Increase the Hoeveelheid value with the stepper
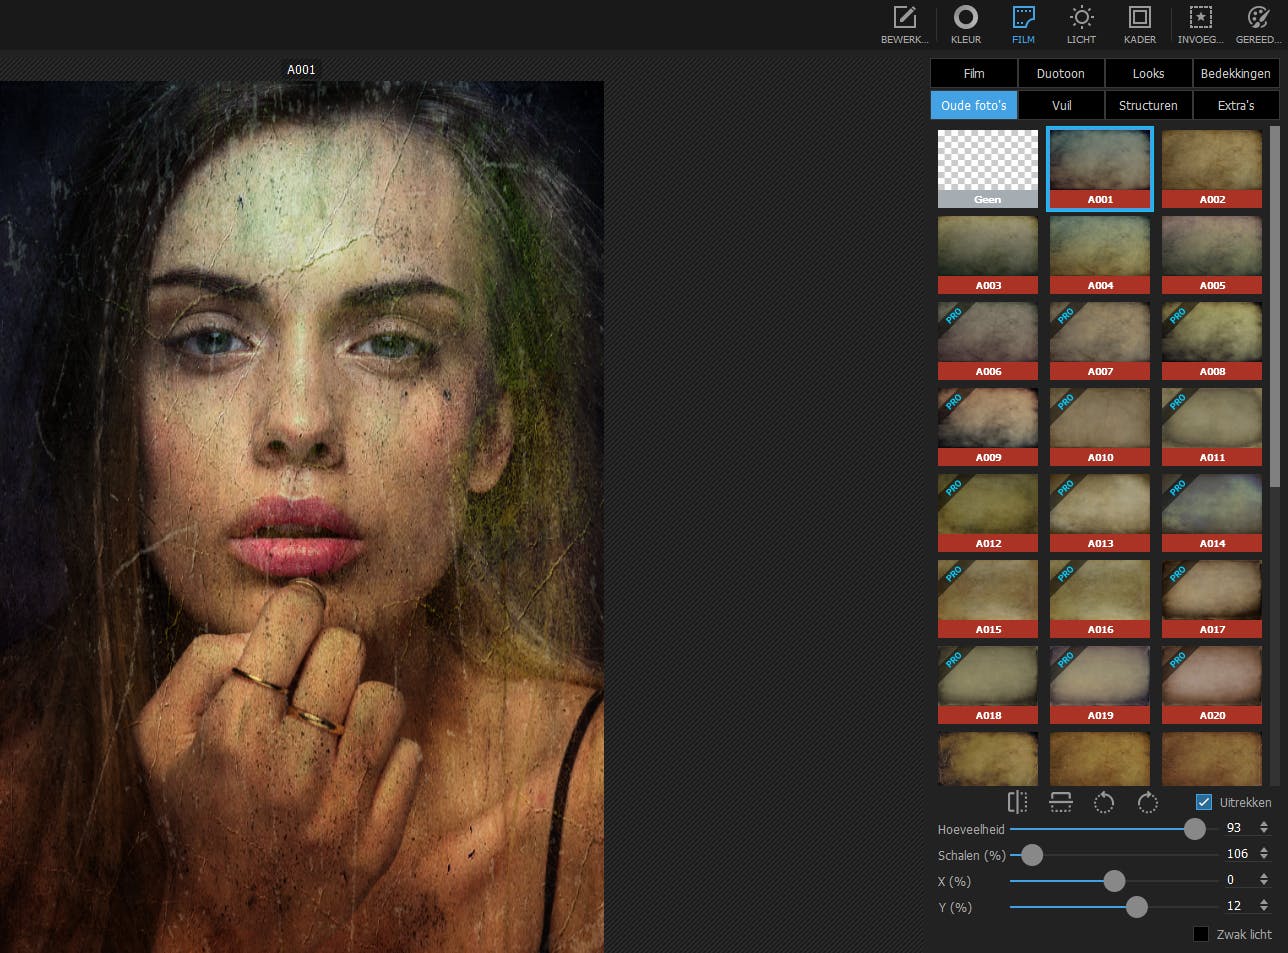Screen dimensions: 1288x953 pos(1264,824)
